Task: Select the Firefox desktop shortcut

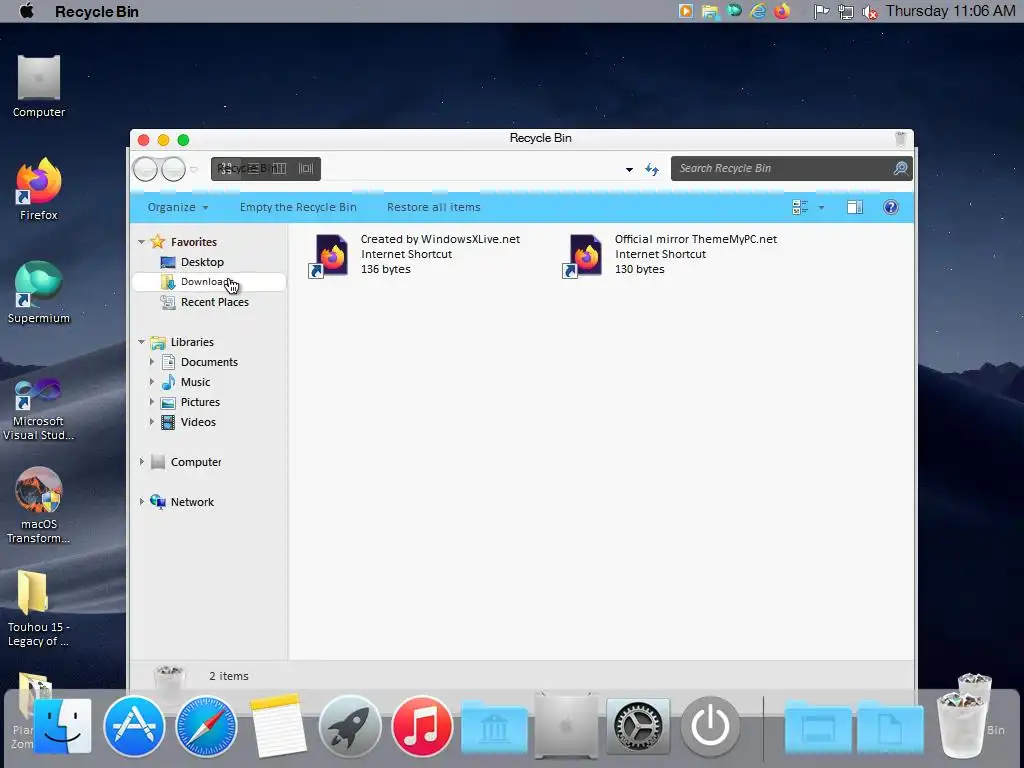Action: pos(39,189)
